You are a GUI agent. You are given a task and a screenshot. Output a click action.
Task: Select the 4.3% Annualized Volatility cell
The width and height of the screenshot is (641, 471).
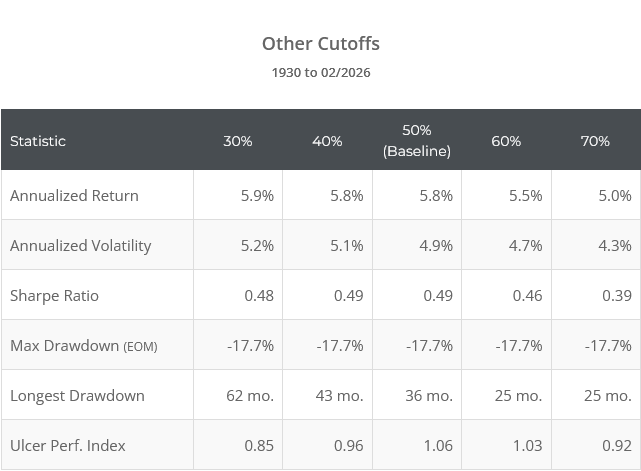coord(615,245)
